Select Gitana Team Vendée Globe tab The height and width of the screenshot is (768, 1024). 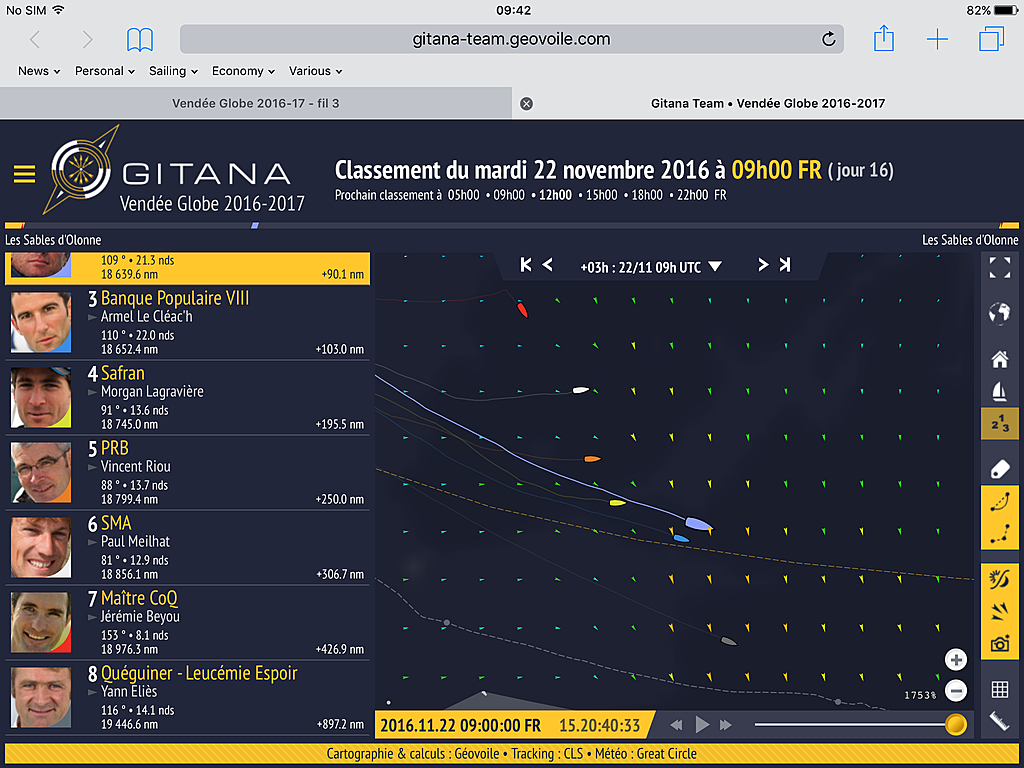pyautogui.click(x=768, y=103)
